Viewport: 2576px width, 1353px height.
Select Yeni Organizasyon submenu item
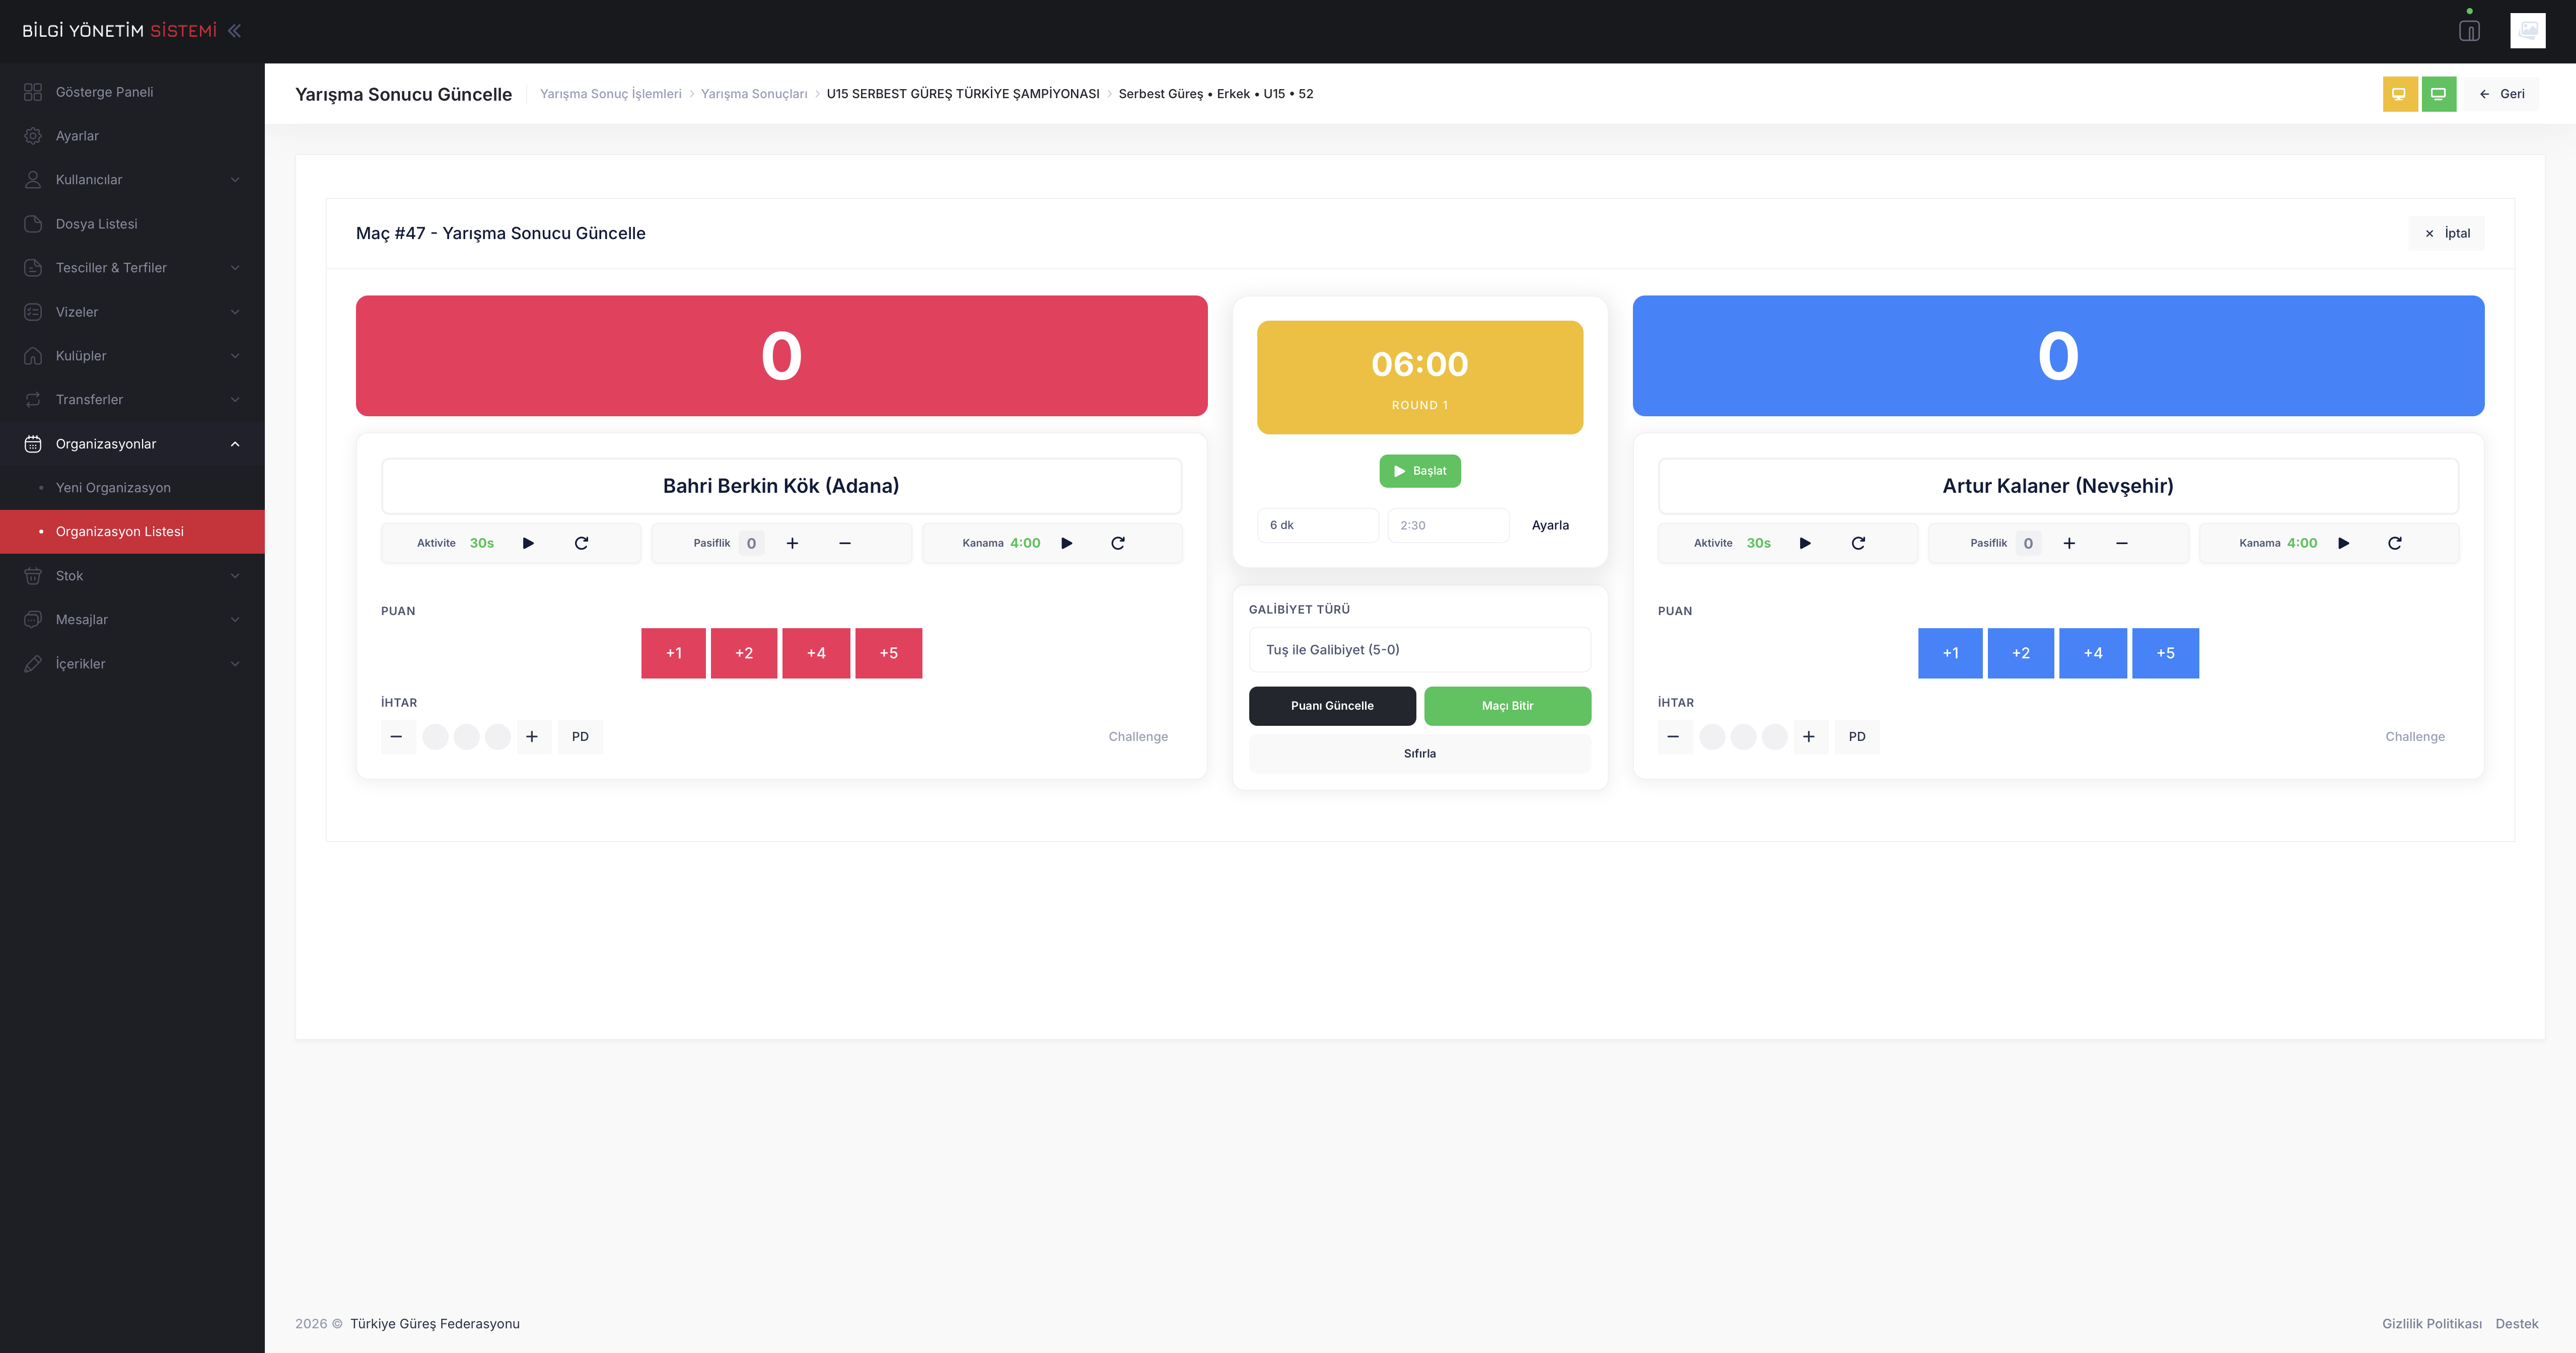(x=132, y=488)
